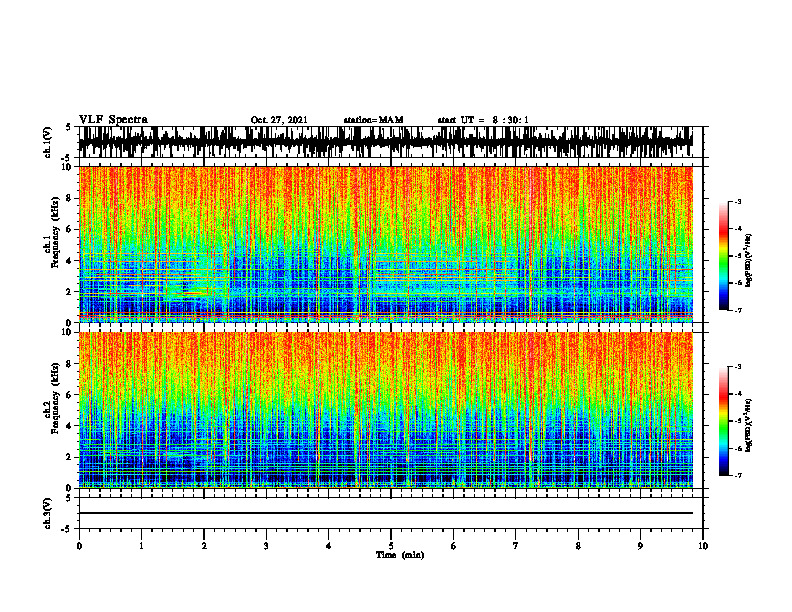Click the "-5" label on ch.2 colorbar
The image size is (792, 612).
738,421
